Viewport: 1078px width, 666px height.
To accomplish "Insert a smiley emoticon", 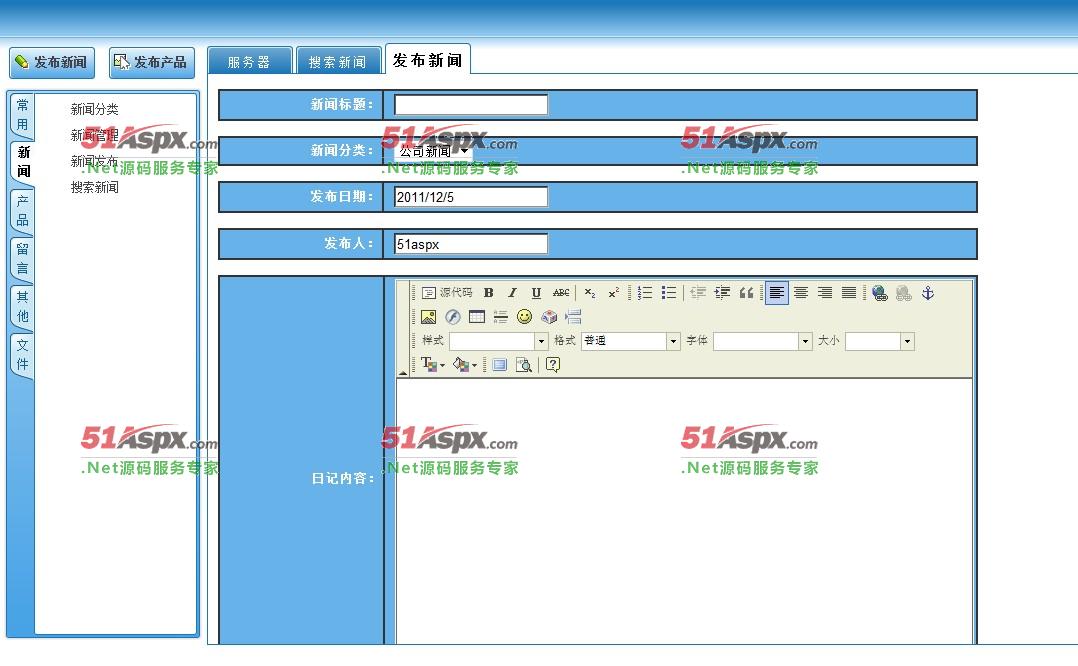I will (525, 317).
